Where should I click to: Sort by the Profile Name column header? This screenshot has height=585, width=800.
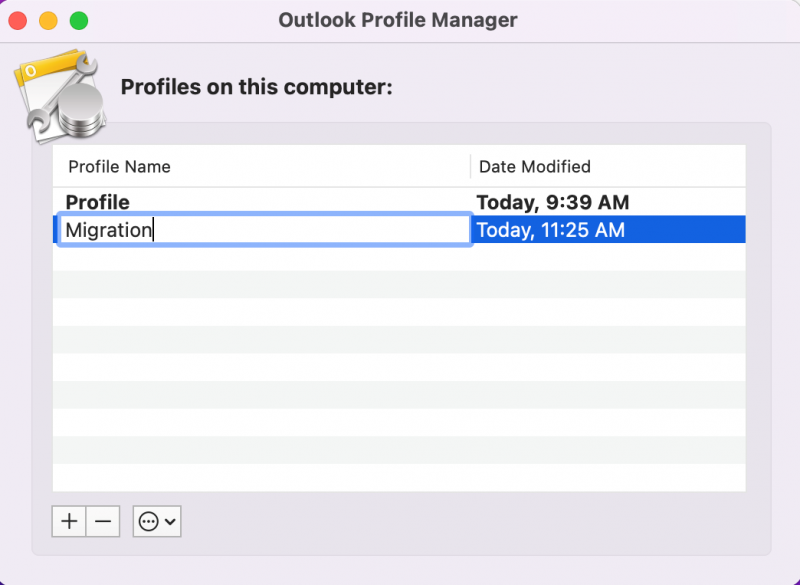[x=261, y=167]
